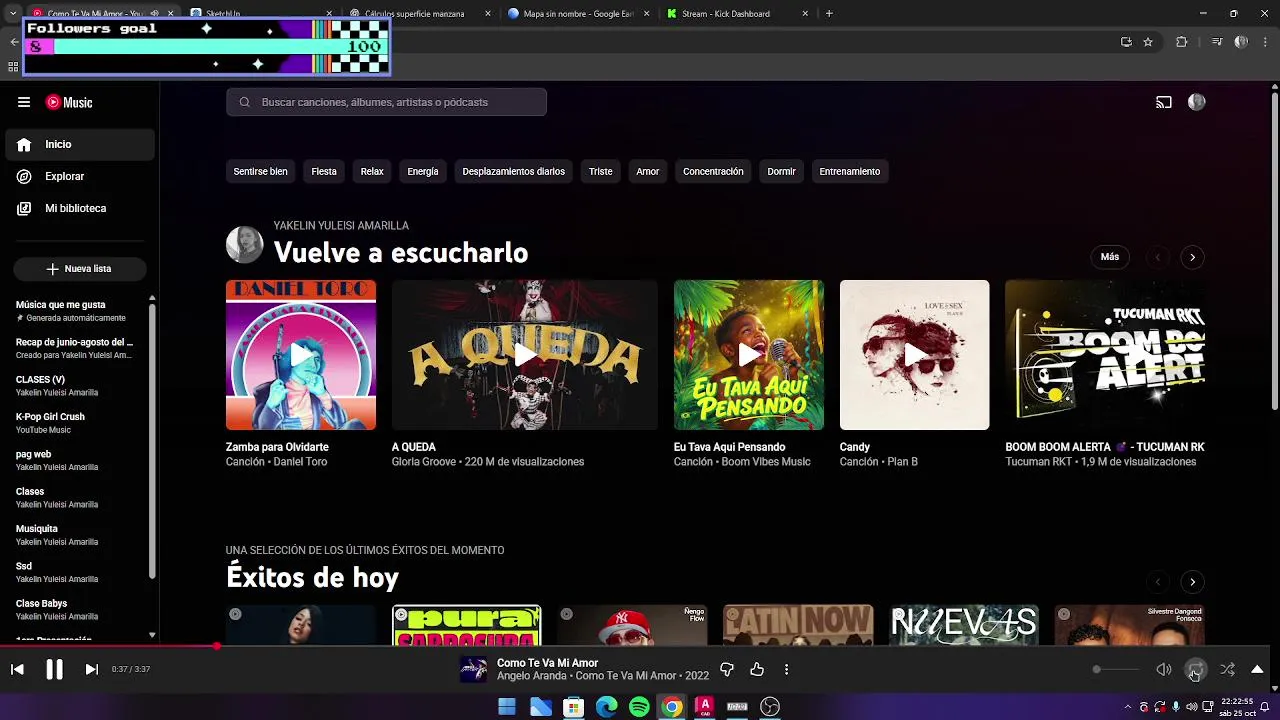1280x720 pixels.
Task: Open the K-Pop Girl Crush playlist
Action: click(76, 423)
